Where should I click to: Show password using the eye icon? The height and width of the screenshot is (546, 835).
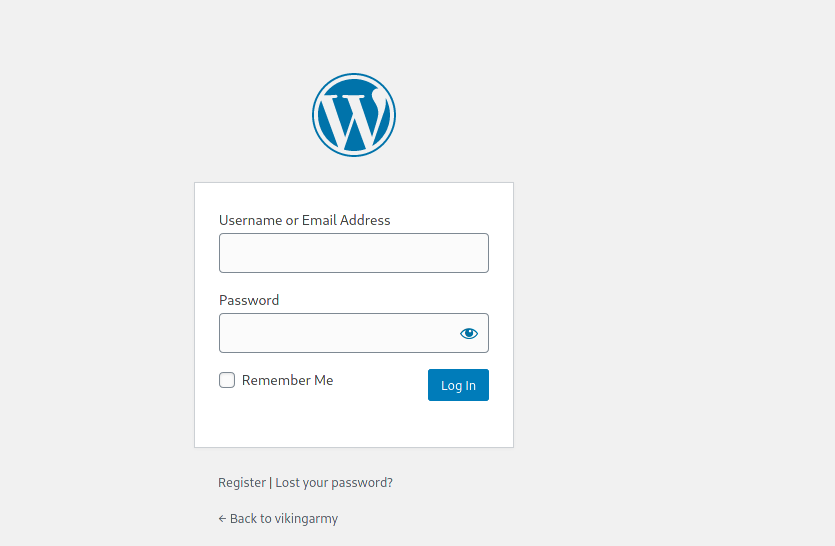469,333
